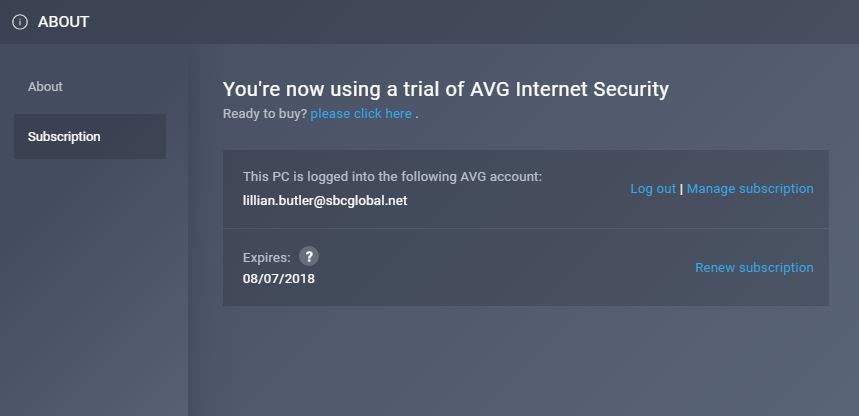Select the Subscription tab in the sidebar
This screenshot has height=416, width=859.
click(x=64, y=137)
